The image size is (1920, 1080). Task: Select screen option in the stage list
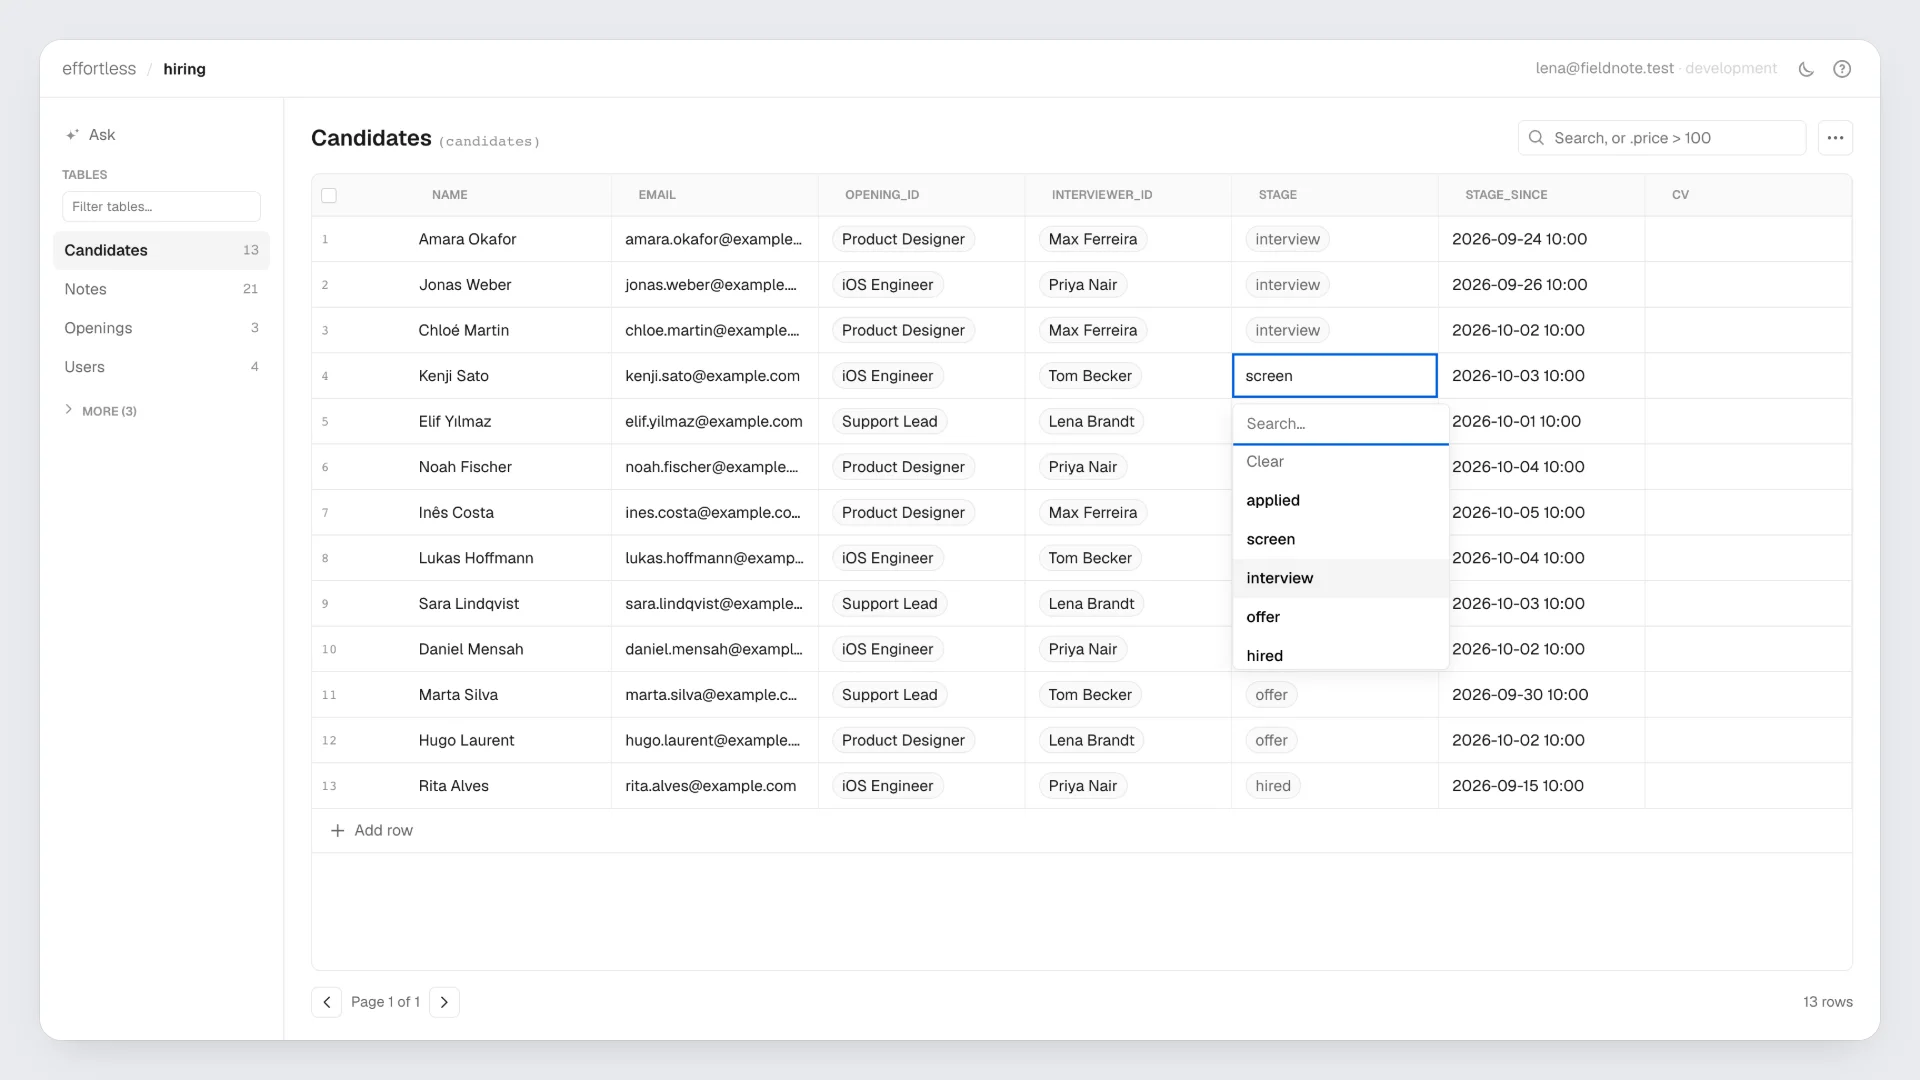tap(1341, 539)
